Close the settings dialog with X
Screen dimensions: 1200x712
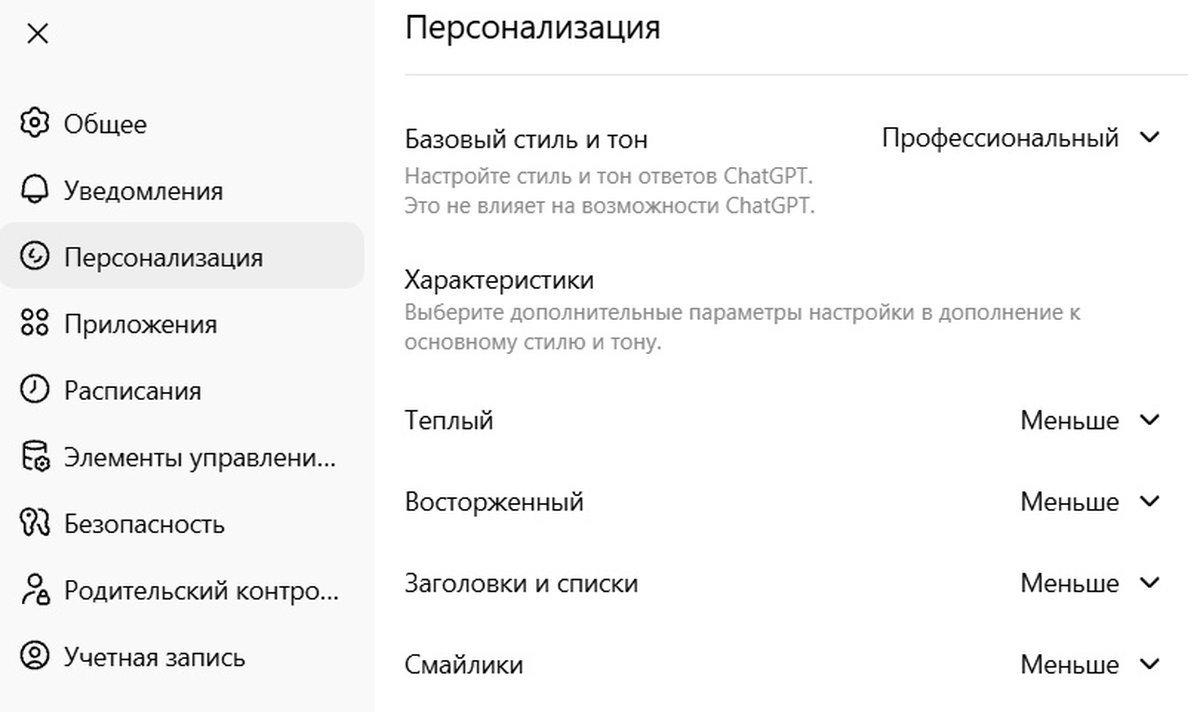coord(37,34)
